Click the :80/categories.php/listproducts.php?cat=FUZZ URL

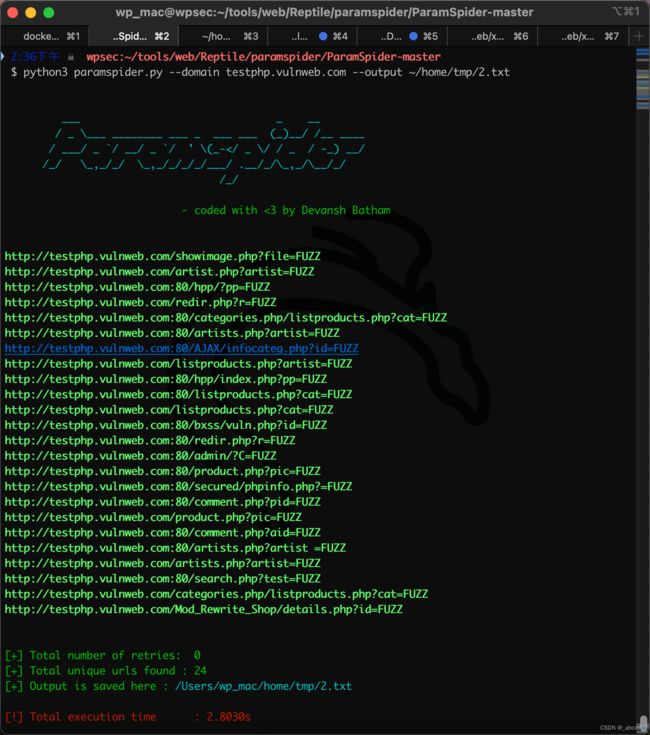pyautogui.click(x=225, y=318)
